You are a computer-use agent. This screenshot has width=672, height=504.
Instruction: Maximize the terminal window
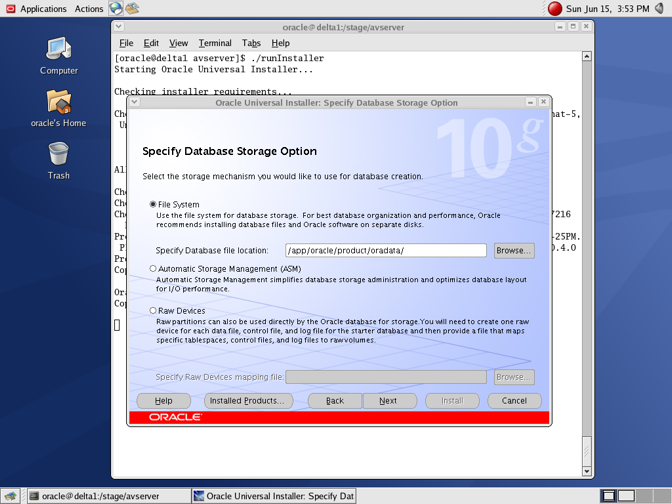coord(573,27)
